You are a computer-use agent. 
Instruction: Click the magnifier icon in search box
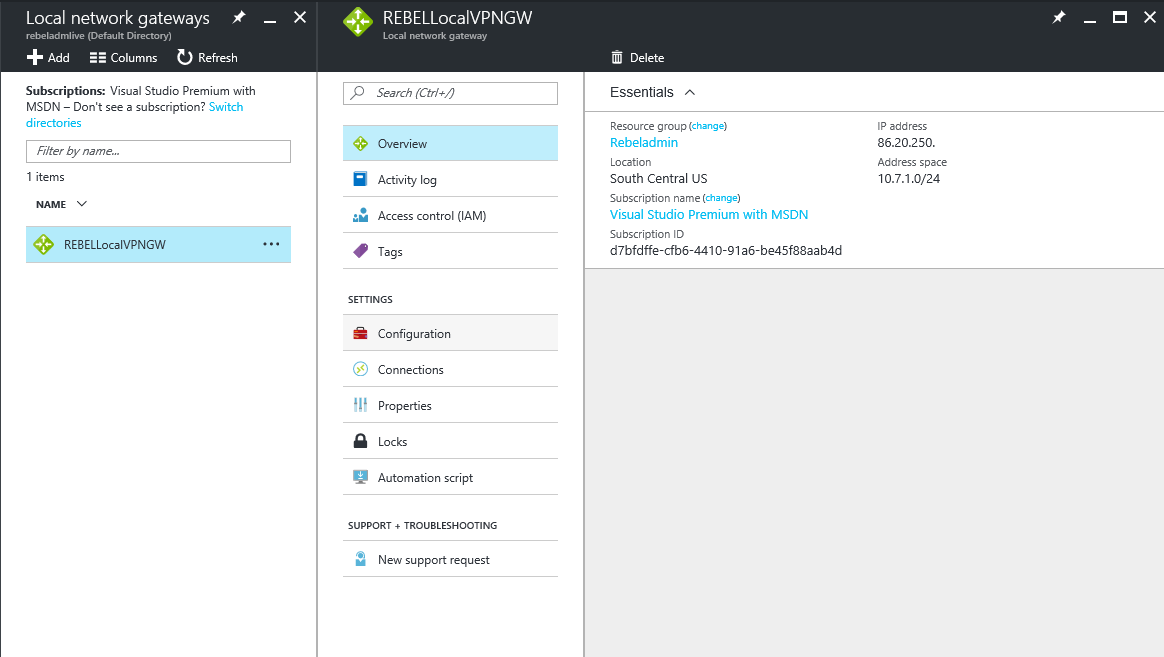[x=358, y=92]
